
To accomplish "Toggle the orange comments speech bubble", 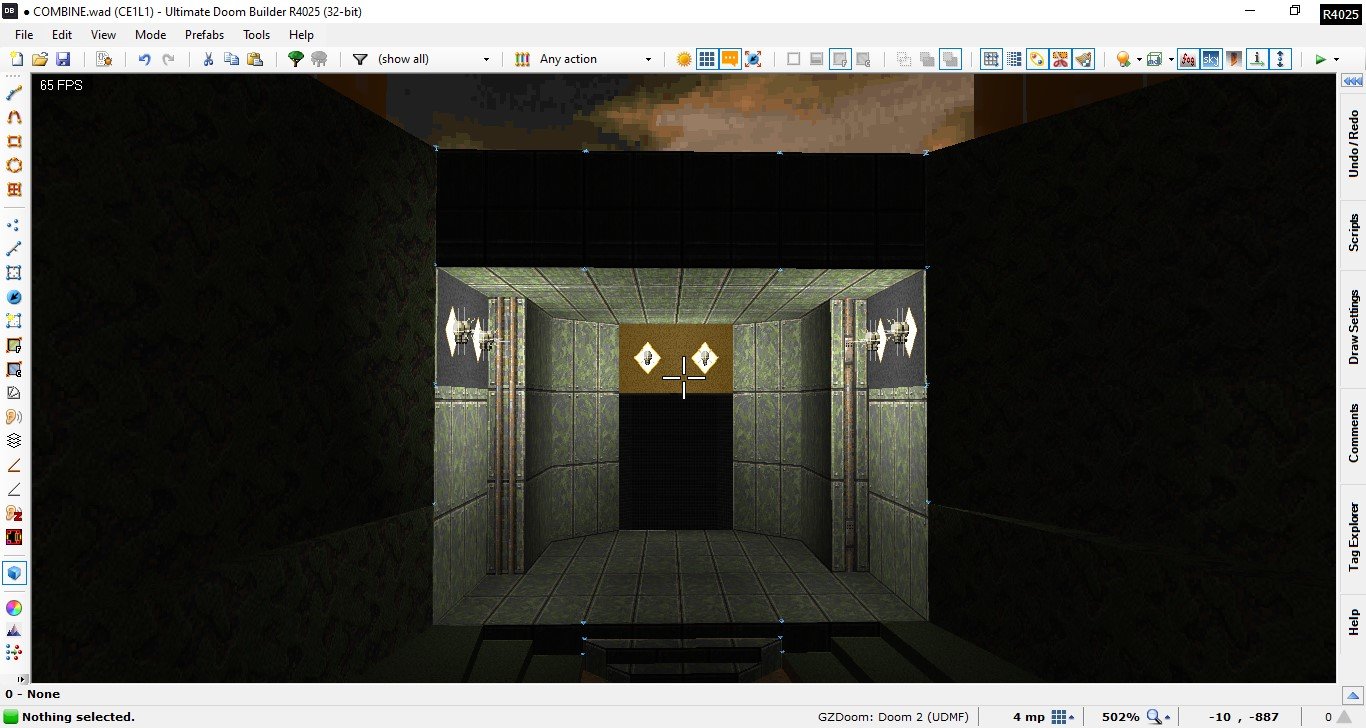I will tap(730, 59).
